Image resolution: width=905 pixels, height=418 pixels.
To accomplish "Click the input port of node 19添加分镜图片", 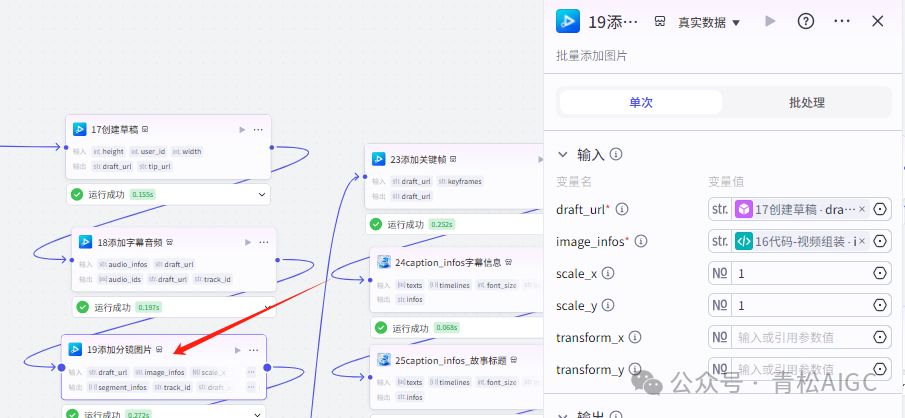I will [x=61, y=367].
